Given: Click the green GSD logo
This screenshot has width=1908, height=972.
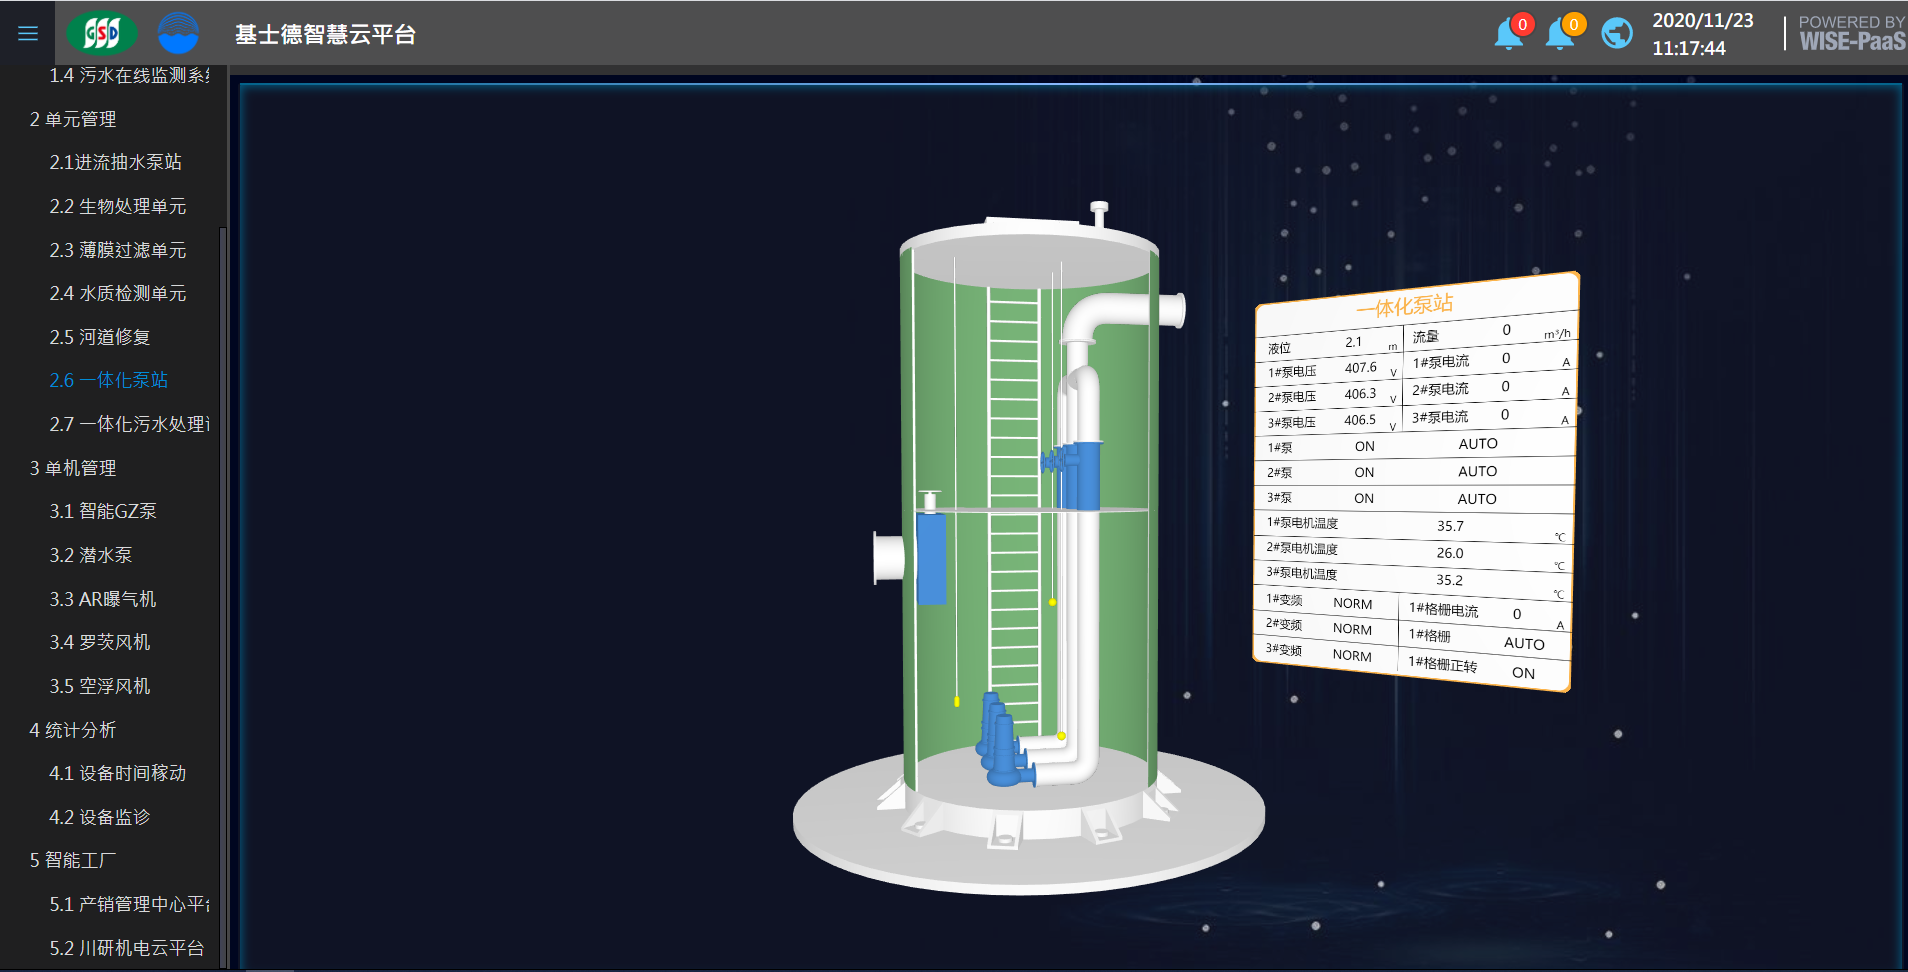Looking at the screenshot, I should (x=101, y=33).
